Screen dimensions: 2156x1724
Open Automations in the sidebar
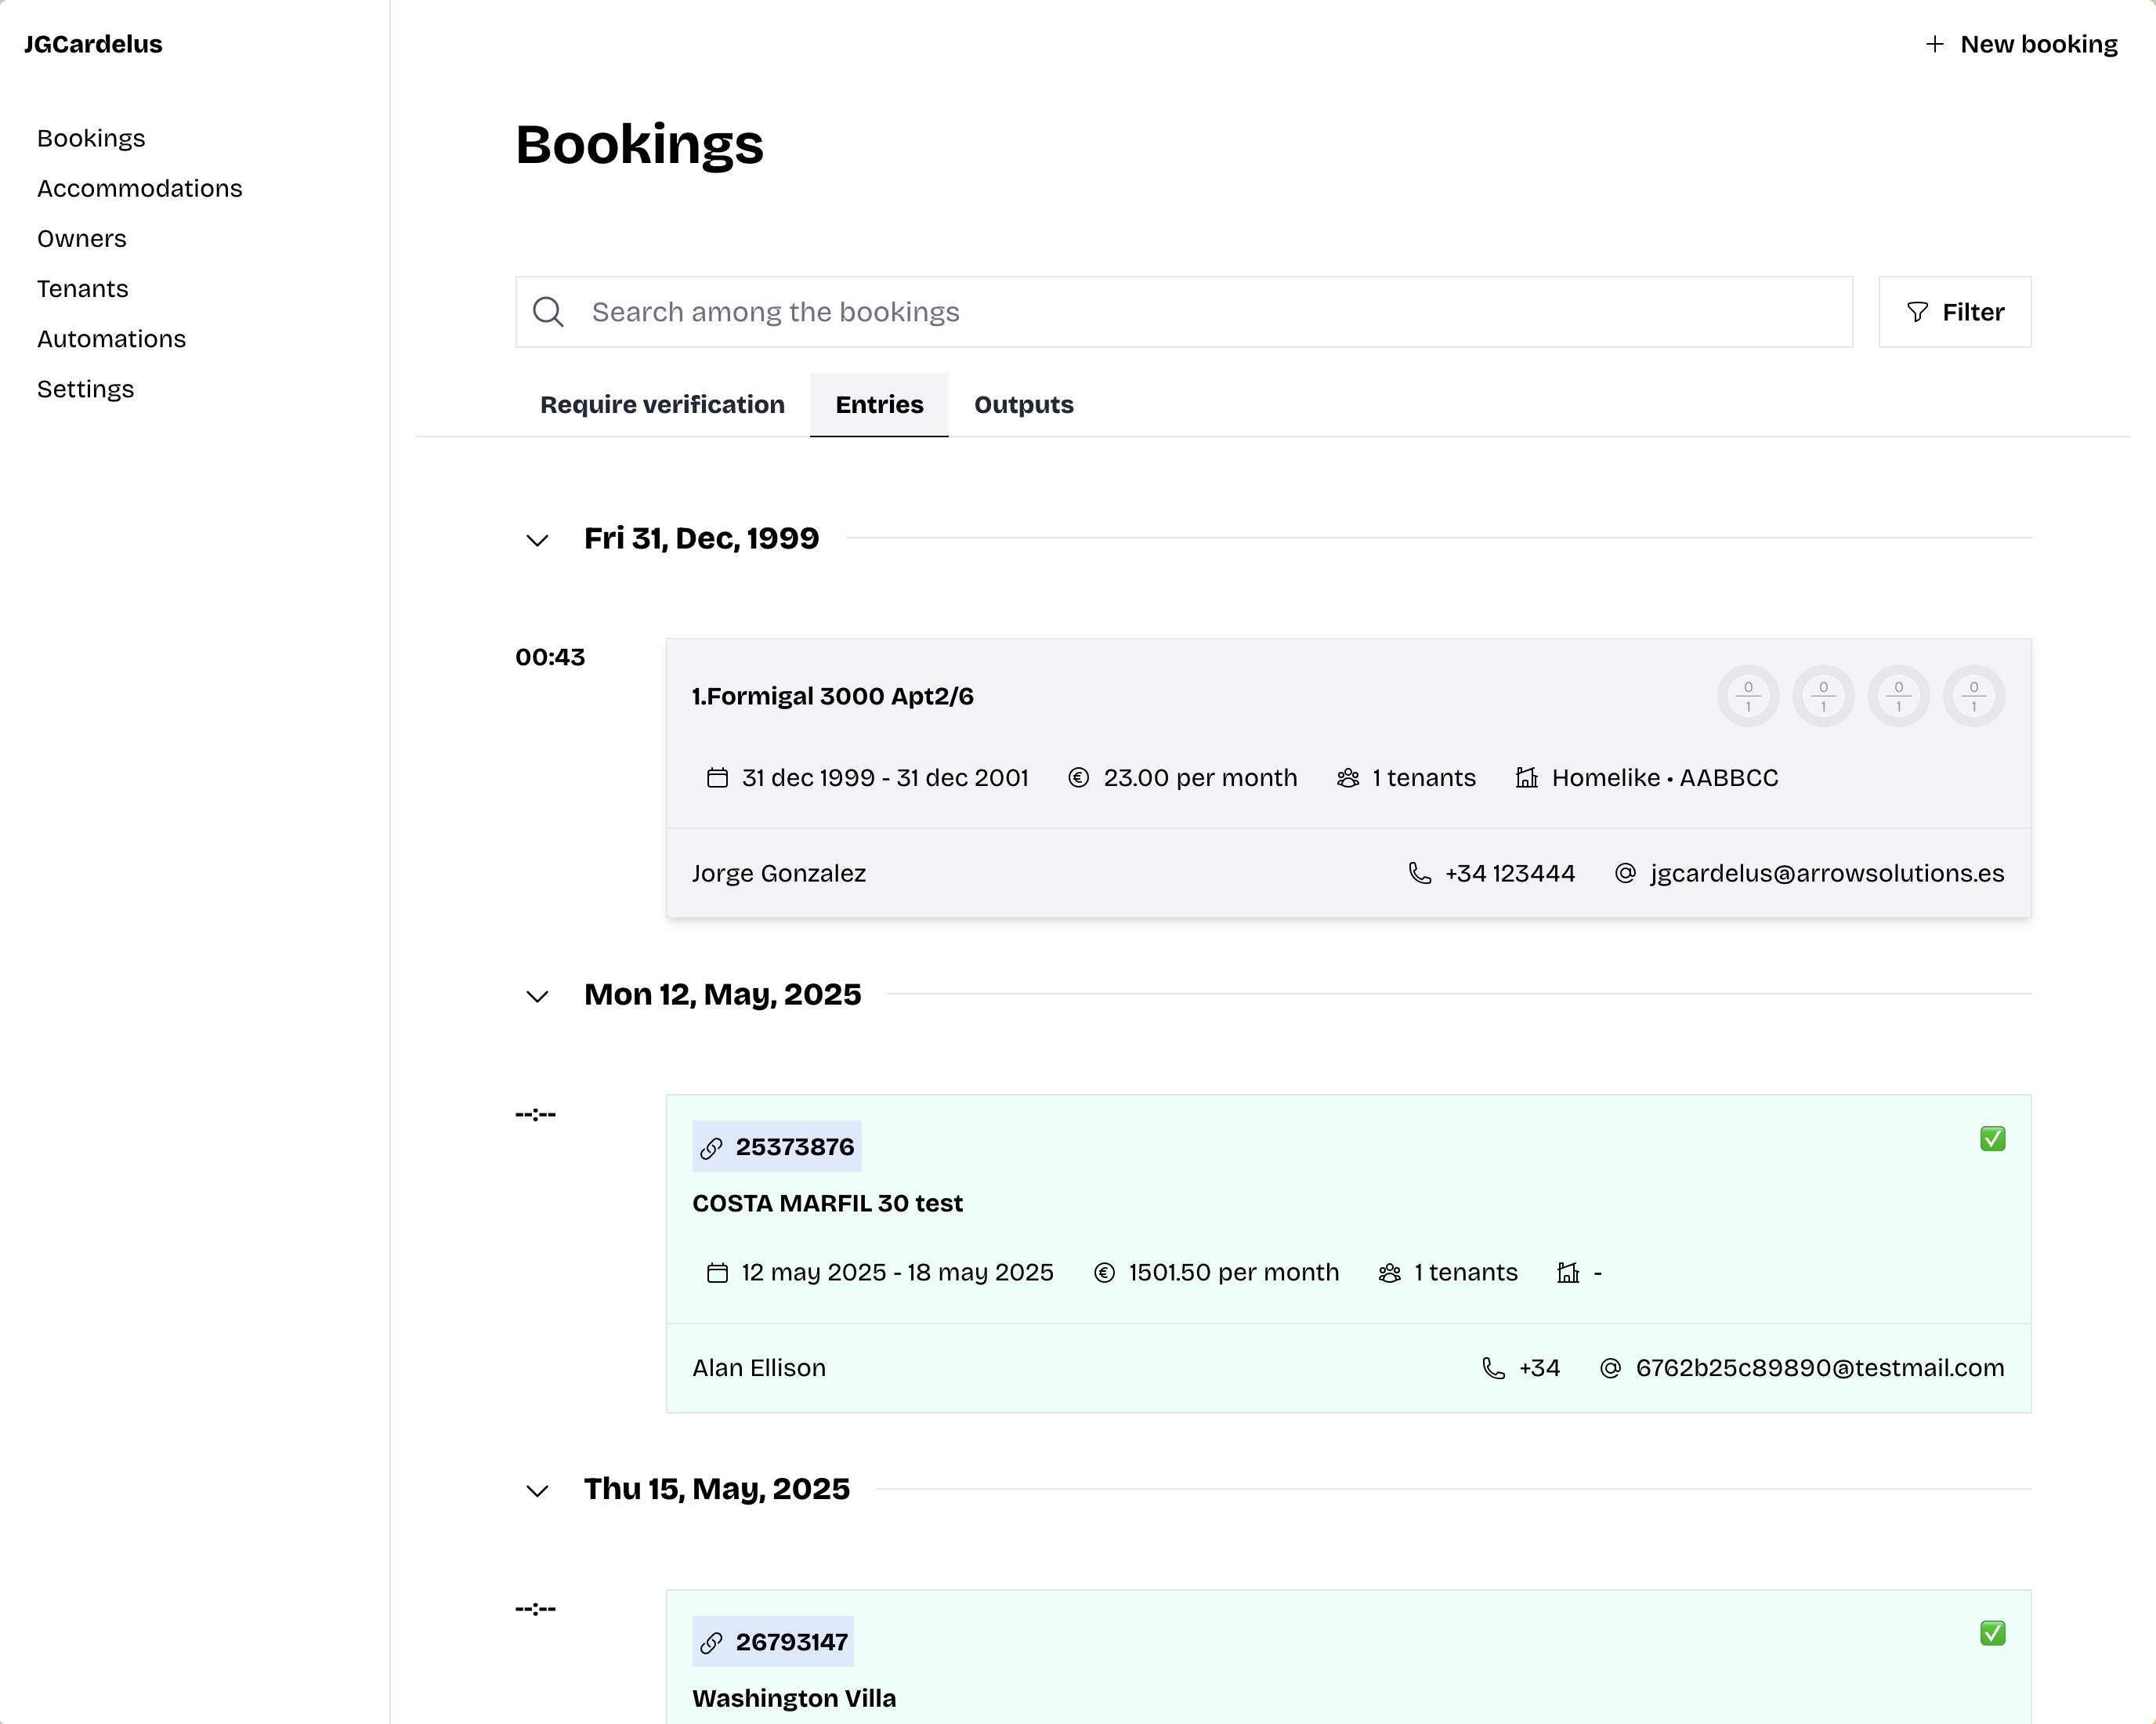click(111, 339)
